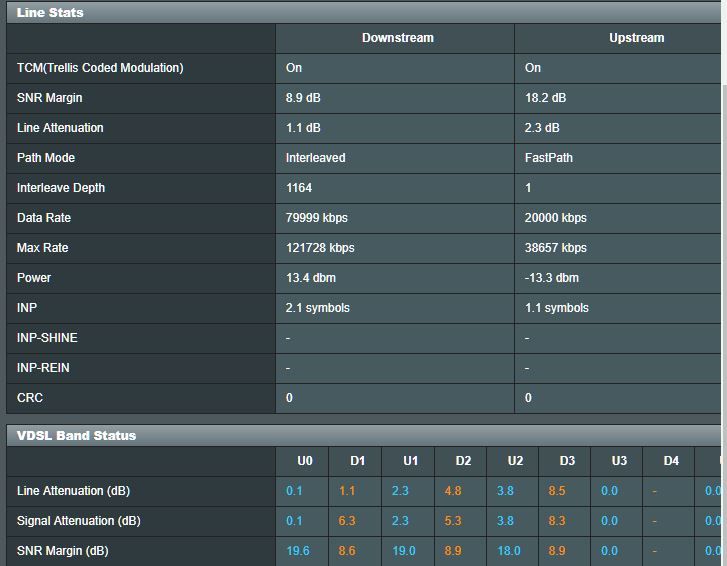Click D3 line attenuation value 8.5
727x566 pixels.
pyautogui.click(x=556, y=491)
